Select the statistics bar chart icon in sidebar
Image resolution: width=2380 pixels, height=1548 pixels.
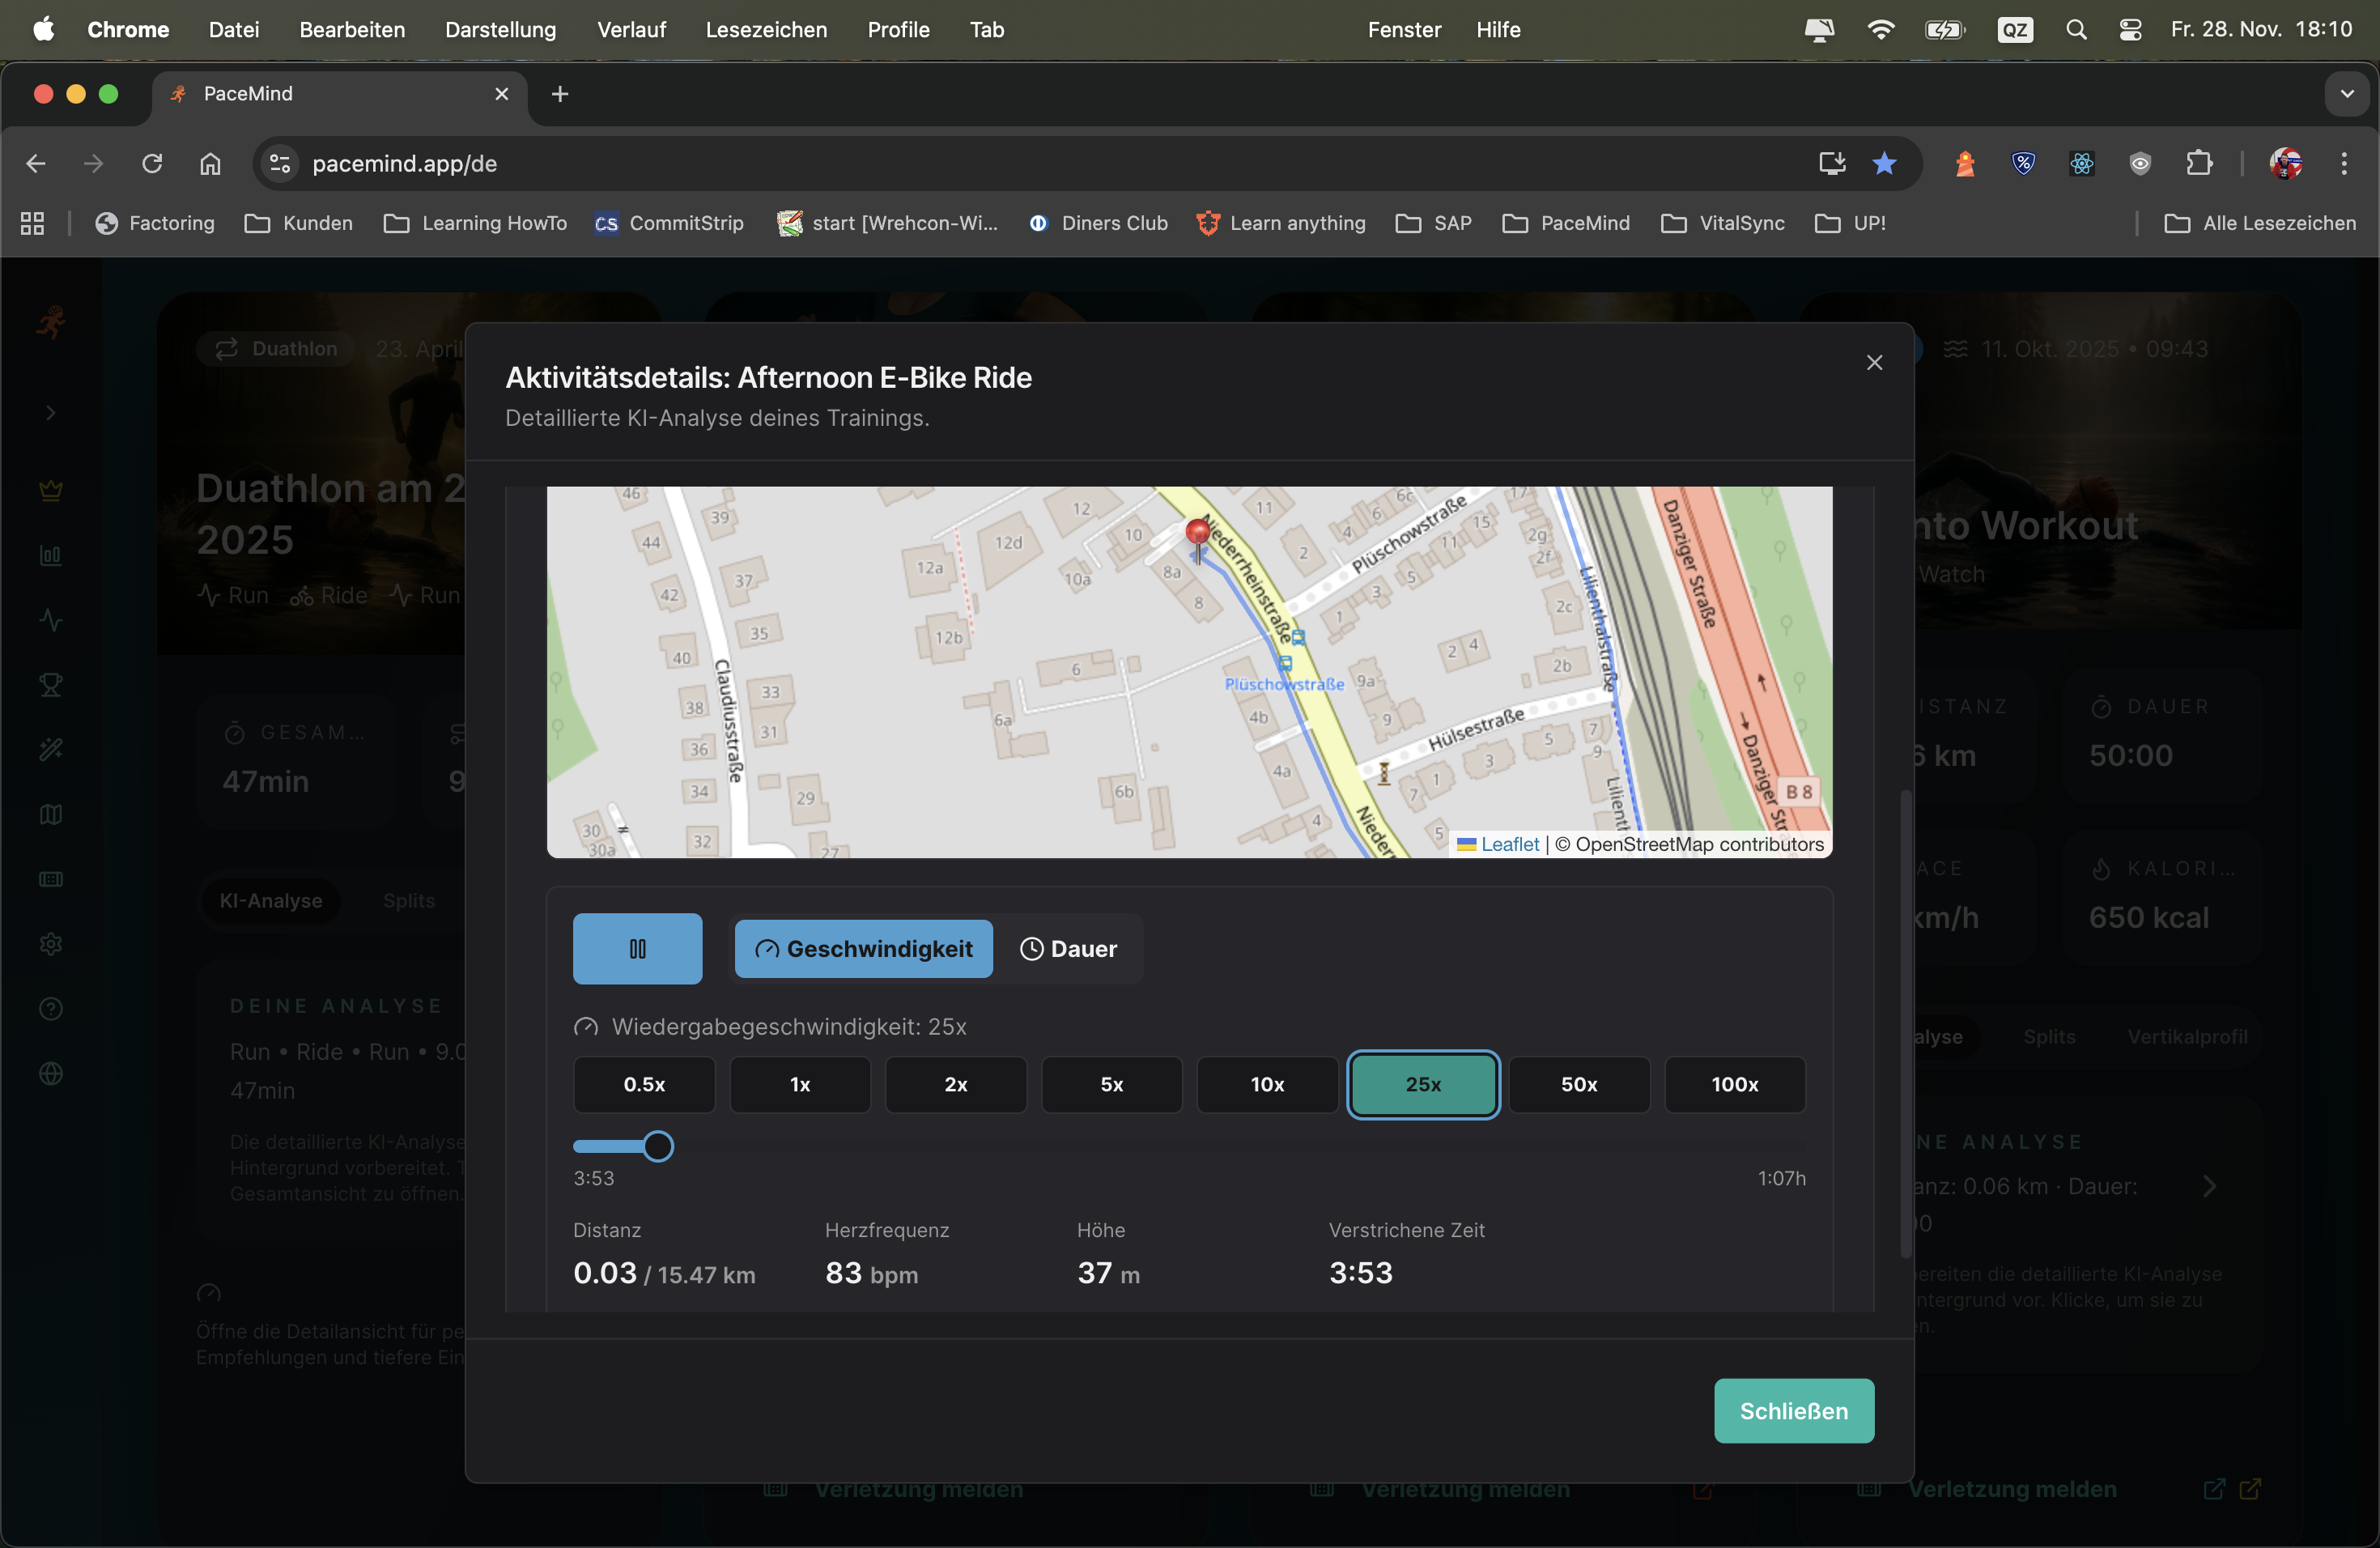(x=49, y=556)
